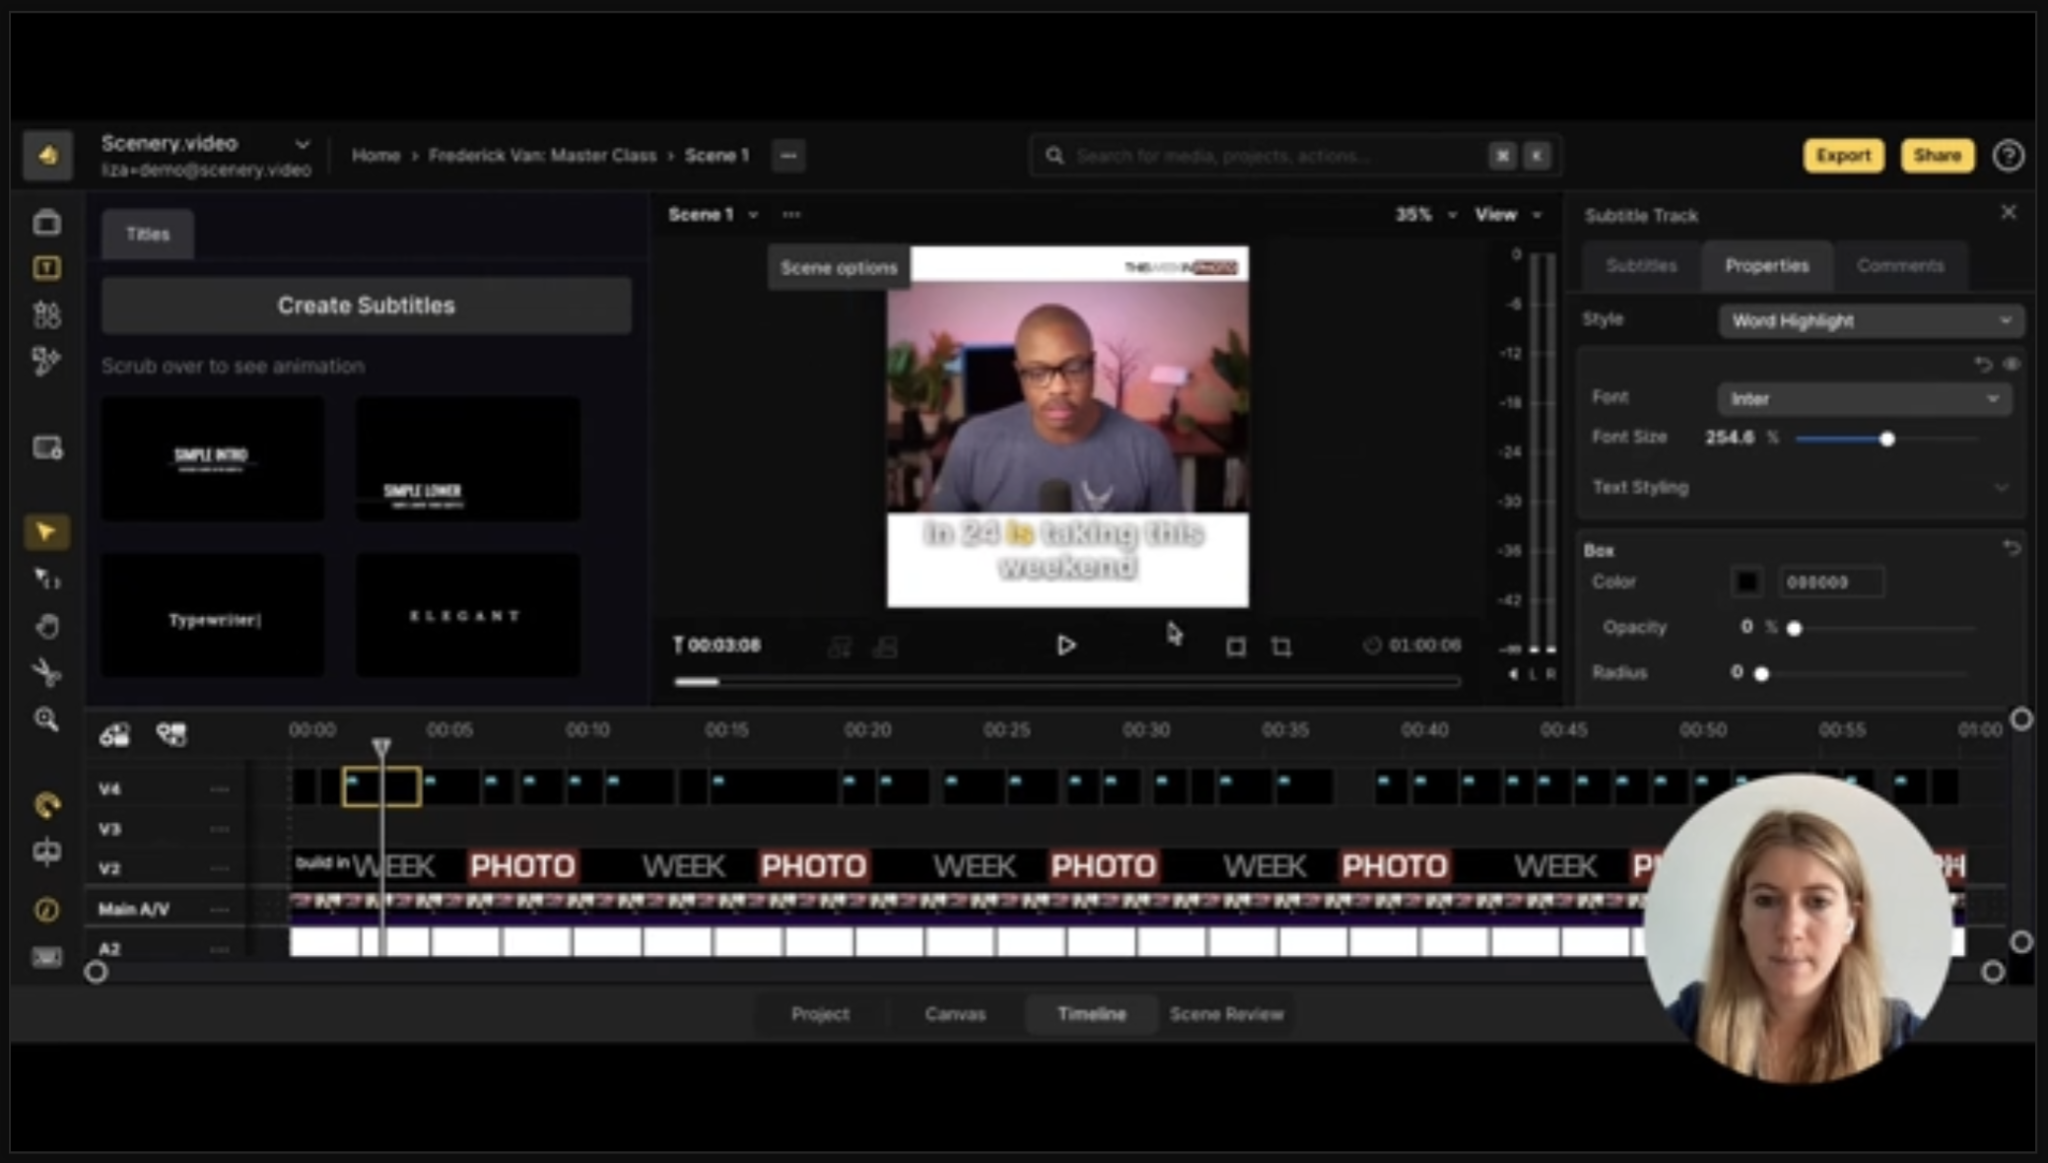This screenshot has width=2048, height=1163.
Task: Switch to the Subtitles tab
Action: click(1641, 266)
